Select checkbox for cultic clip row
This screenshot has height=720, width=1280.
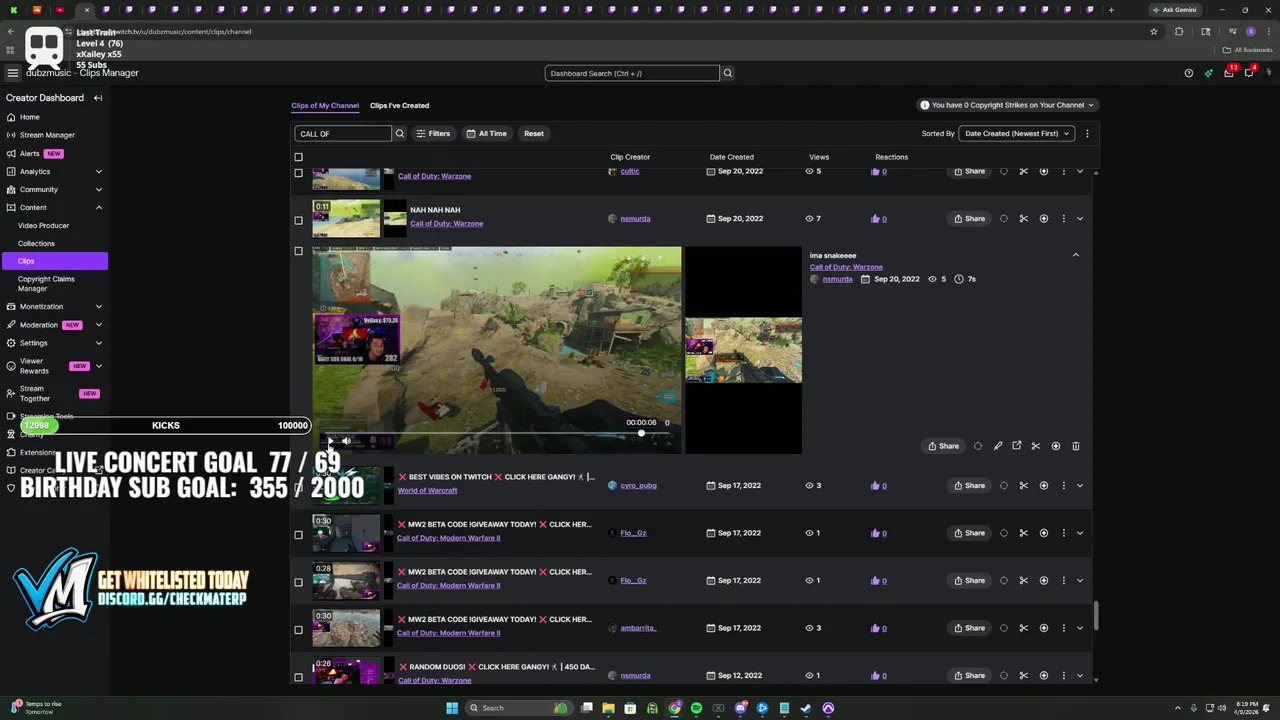[298, 173]
